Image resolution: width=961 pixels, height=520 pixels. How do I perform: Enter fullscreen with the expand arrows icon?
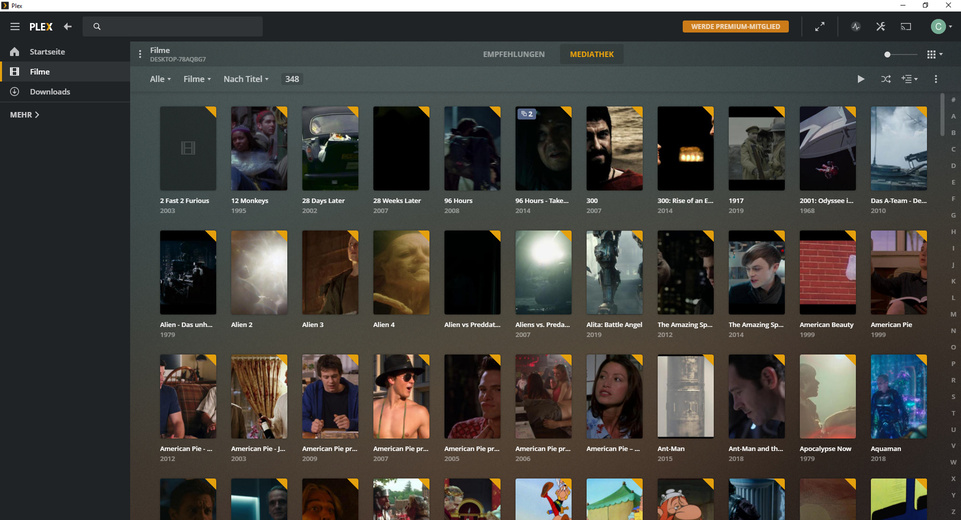coord(819,26)
